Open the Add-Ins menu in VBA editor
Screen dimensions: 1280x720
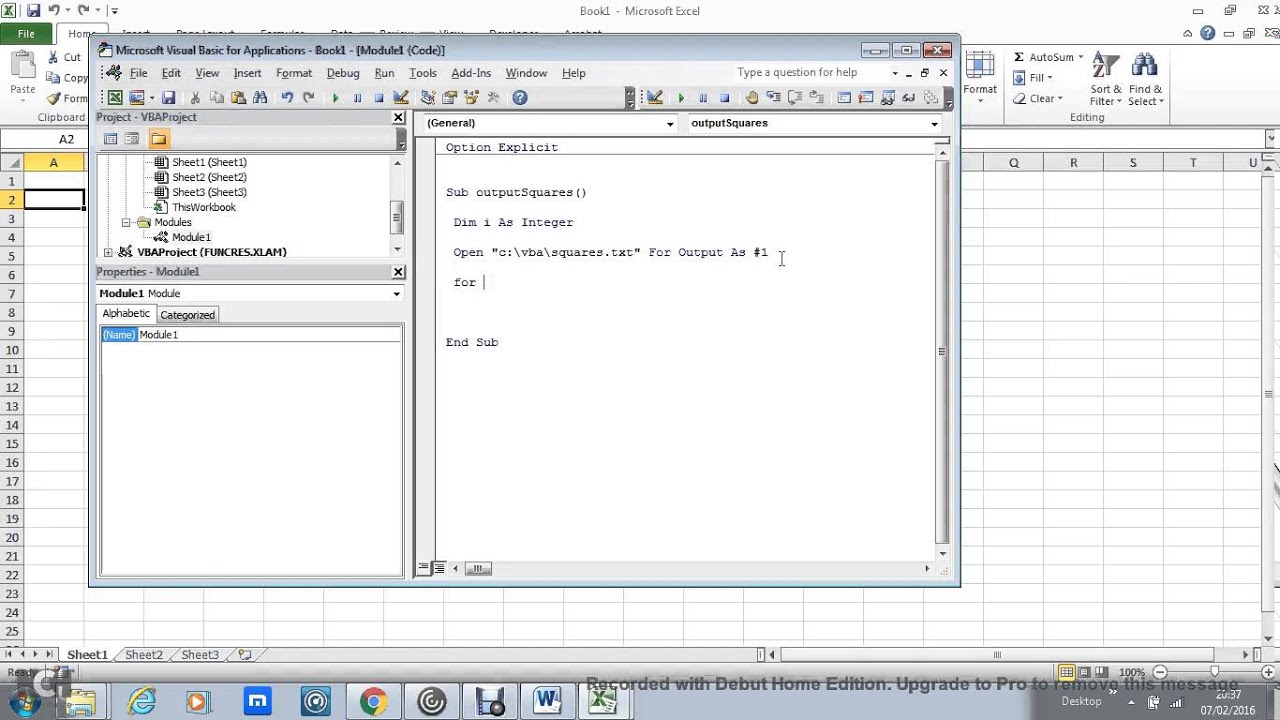[x=471, y=73]
